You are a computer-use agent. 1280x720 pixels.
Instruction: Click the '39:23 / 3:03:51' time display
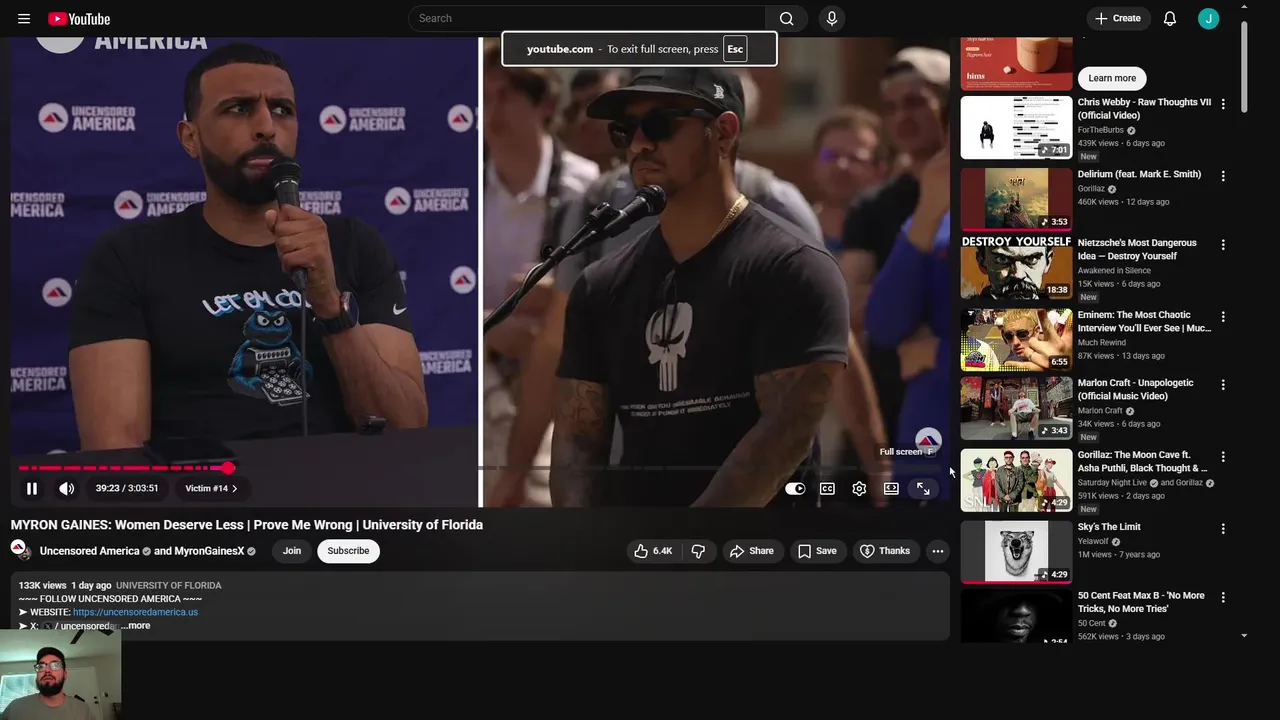coord(127,488)
